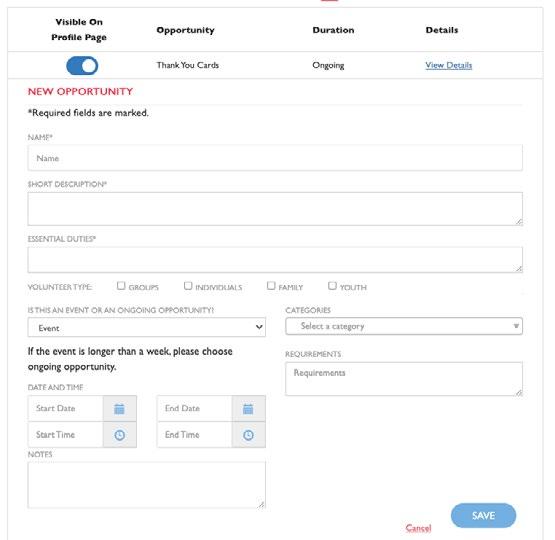Click into the Notes text area

[x=147, y=485]
